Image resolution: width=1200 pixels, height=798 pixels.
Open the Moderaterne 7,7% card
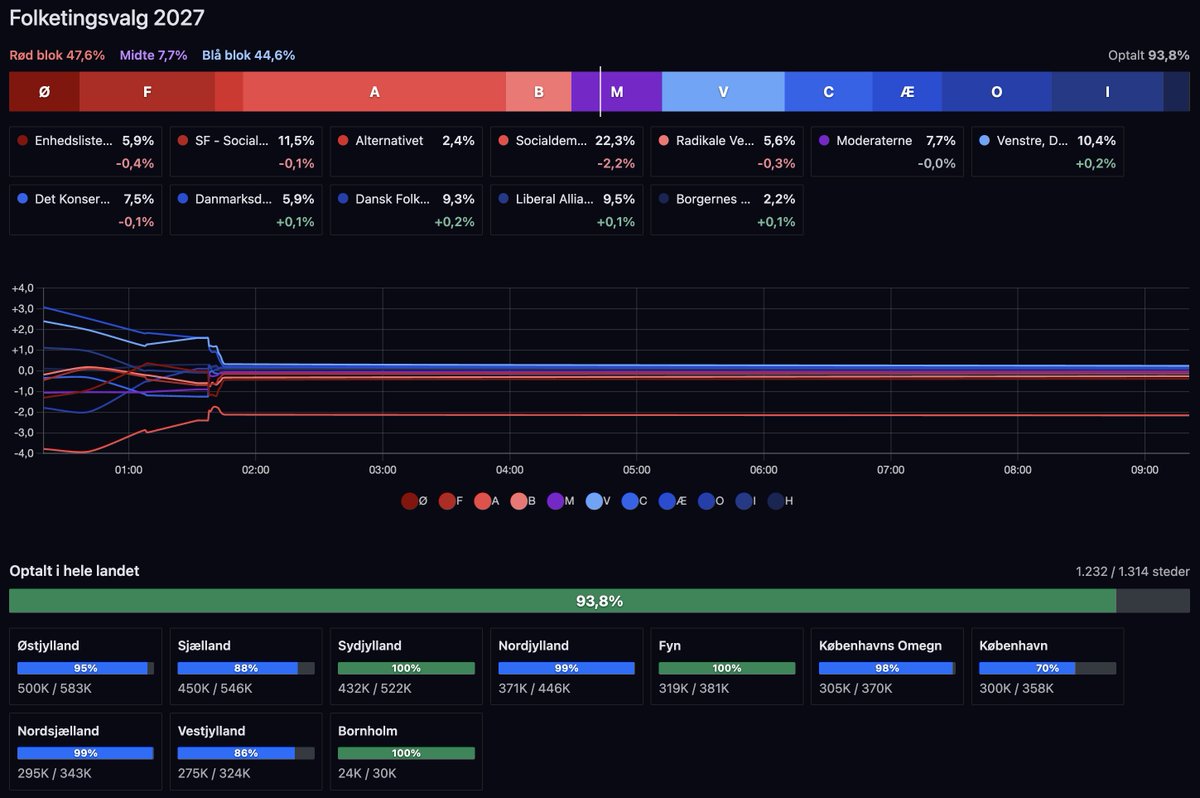[887, 151]
